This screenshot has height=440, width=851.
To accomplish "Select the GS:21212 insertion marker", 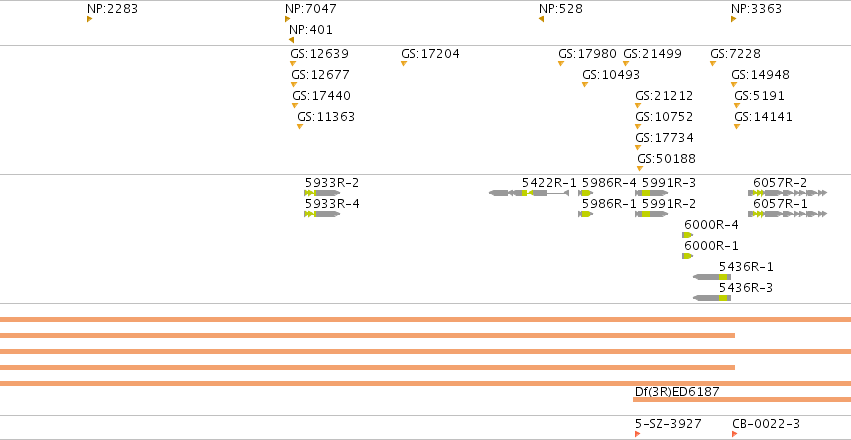I will 638,106.
